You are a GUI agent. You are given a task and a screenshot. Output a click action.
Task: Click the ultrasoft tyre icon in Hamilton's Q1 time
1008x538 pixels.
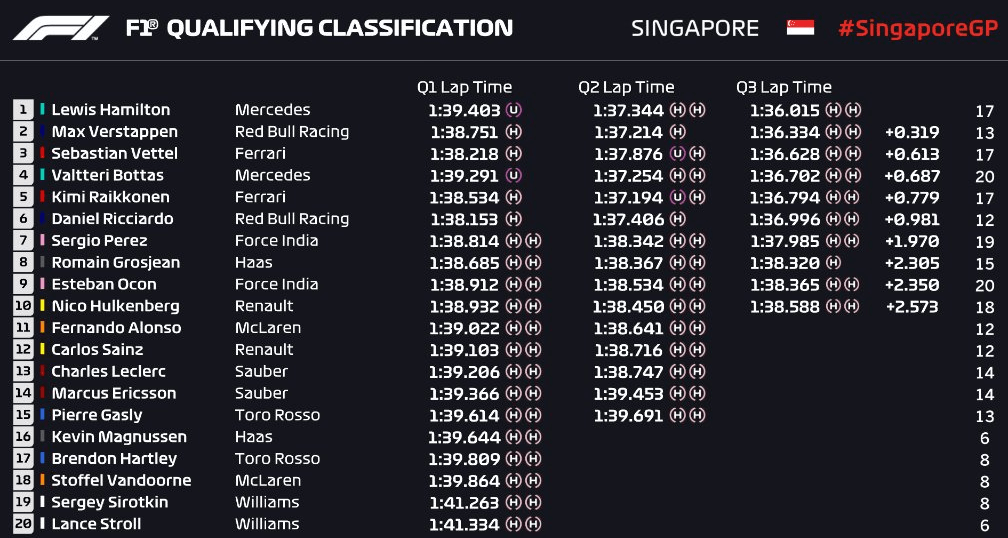click(514, 111)
